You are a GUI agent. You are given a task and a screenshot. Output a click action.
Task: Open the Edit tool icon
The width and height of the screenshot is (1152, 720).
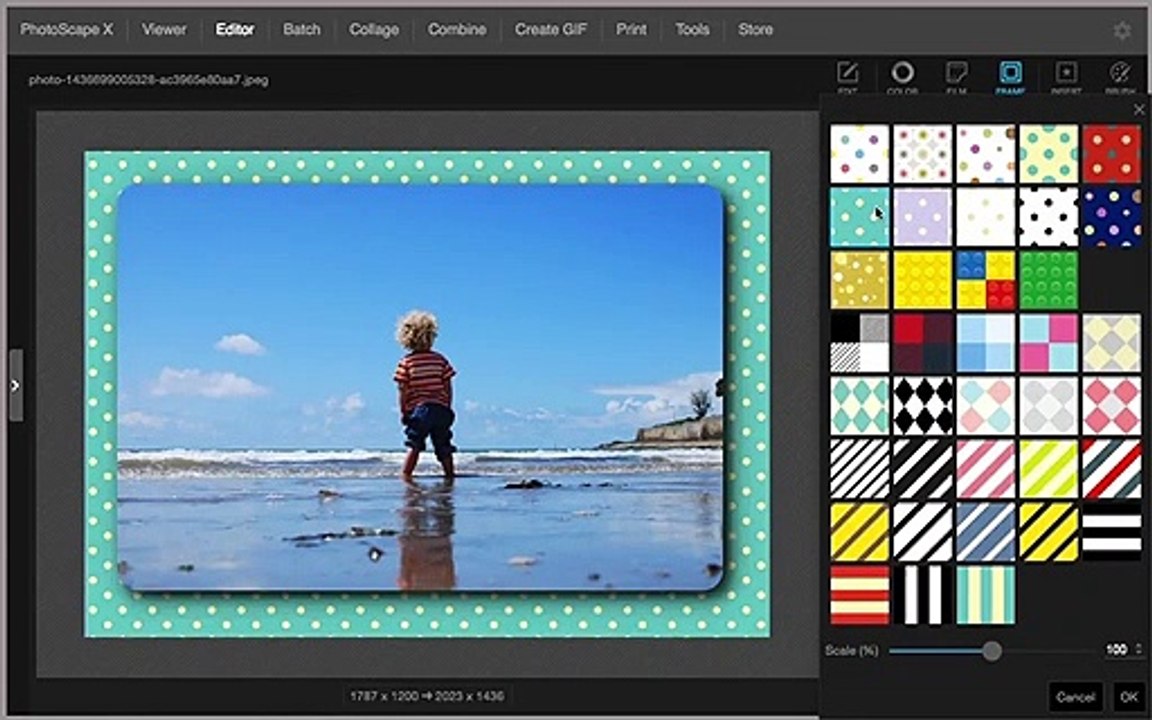click(847, 73)
